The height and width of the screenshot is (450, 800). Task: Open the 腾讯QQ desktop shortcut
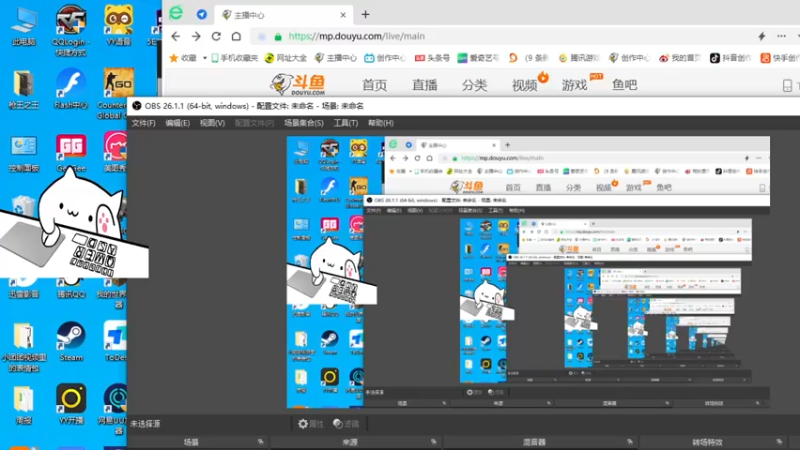point(71,290)
